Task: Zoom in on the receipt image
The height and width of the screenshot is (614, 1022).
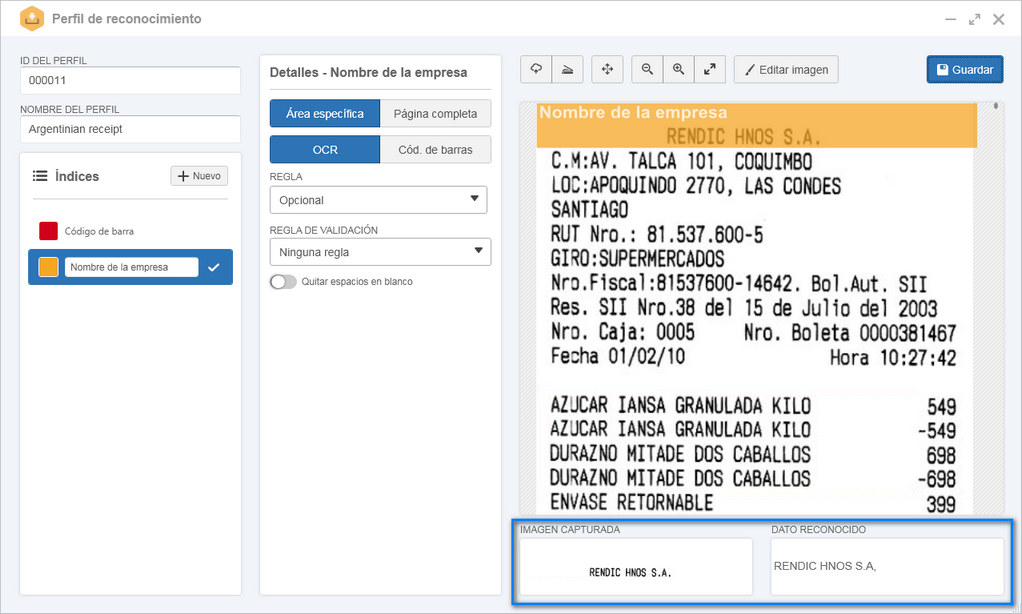Action: click(x=679, y=70)
